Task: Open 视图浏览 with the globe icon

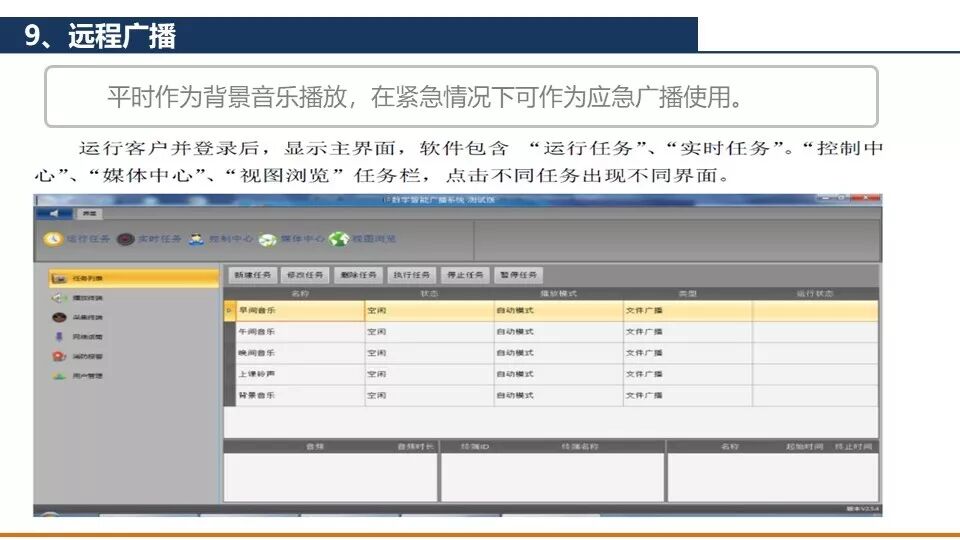Action: (x=362, y=239)
